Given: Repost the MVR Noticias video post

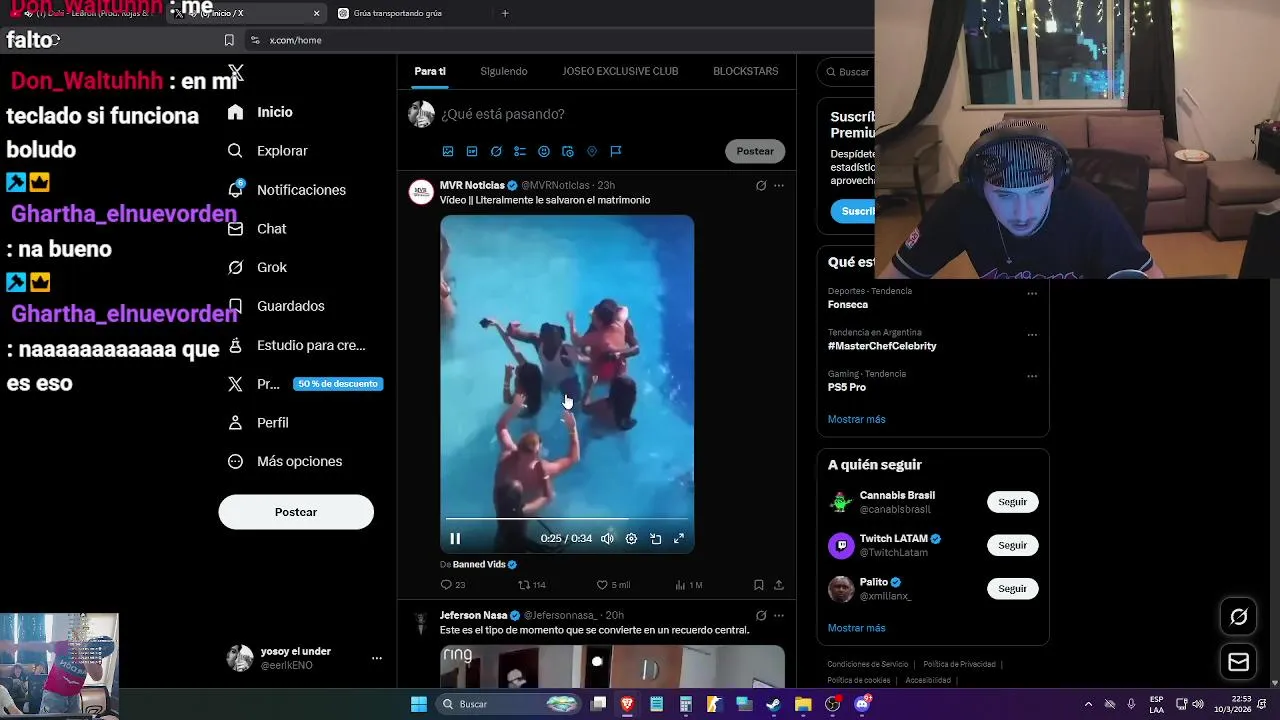Looking at the screenshot, I should tap(531, 585).
